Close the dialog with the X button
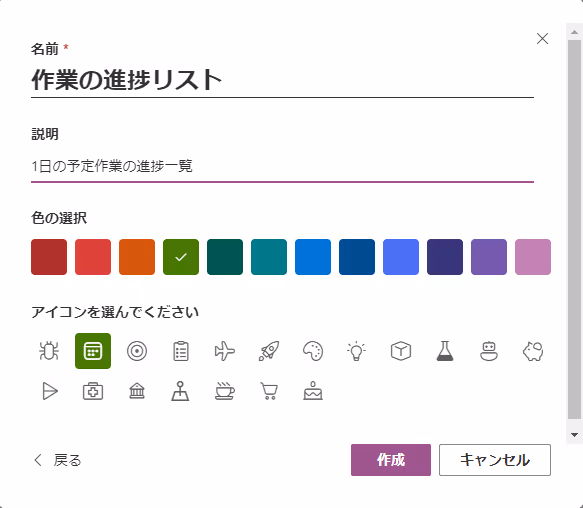The height and width of the screenshot is (508, 583). (542, 38)
